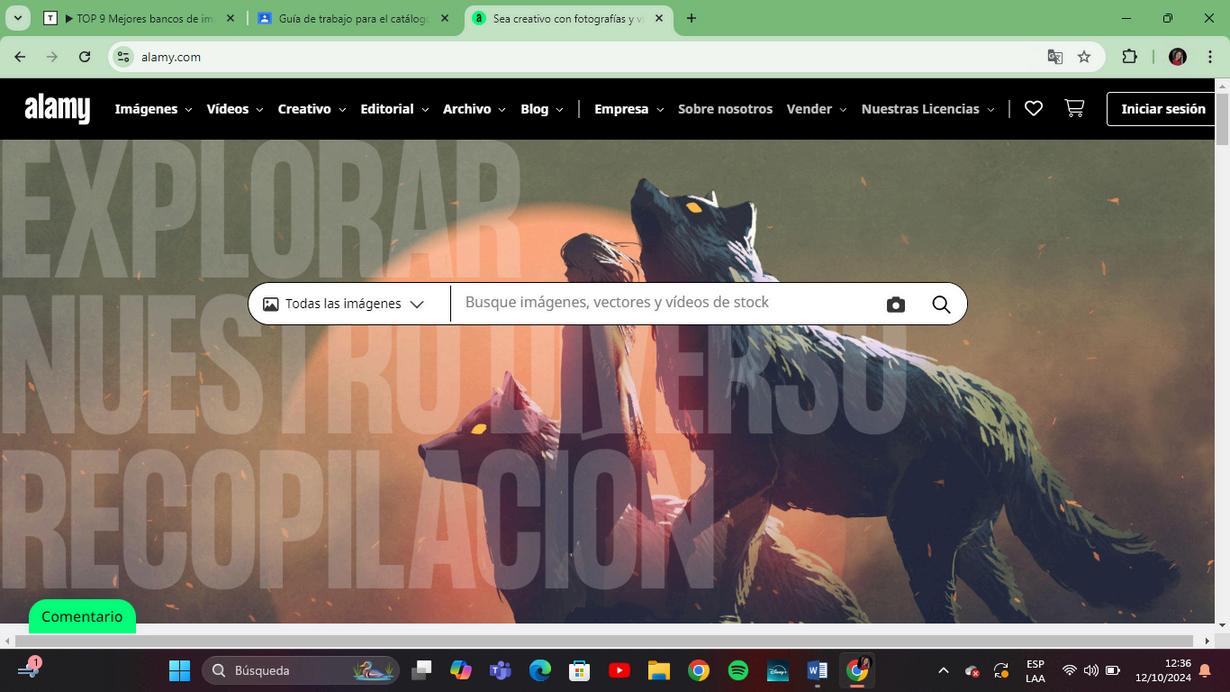Image resolution: width=1230 pixels, height=692 pixels.
Task: Reload the alamy.com page
Action: click(x=85, y=57)
